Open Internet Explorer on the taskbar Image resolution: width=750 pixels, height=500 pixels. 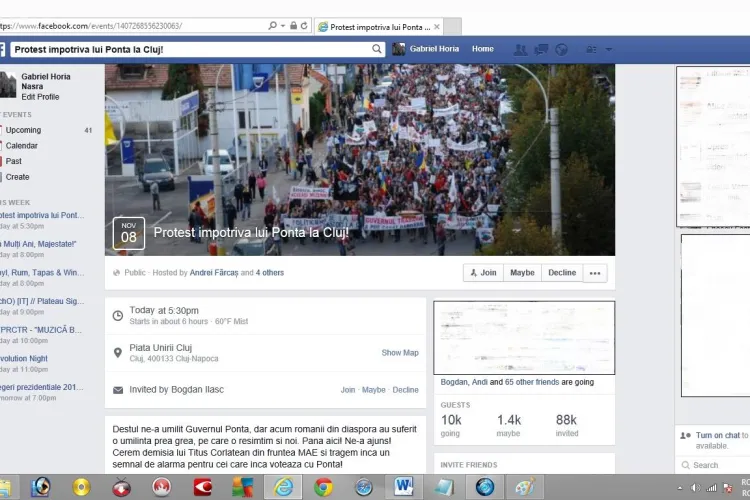(x=283, y=487)
